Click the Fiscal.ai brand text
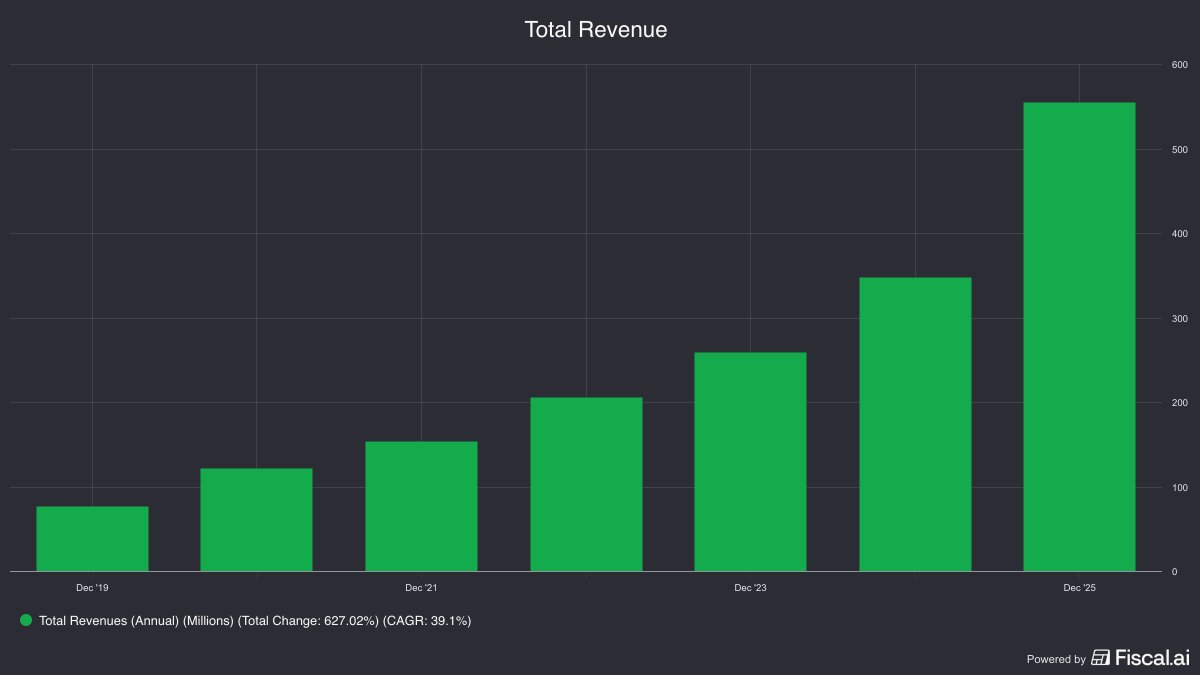 coord(1152,658)
